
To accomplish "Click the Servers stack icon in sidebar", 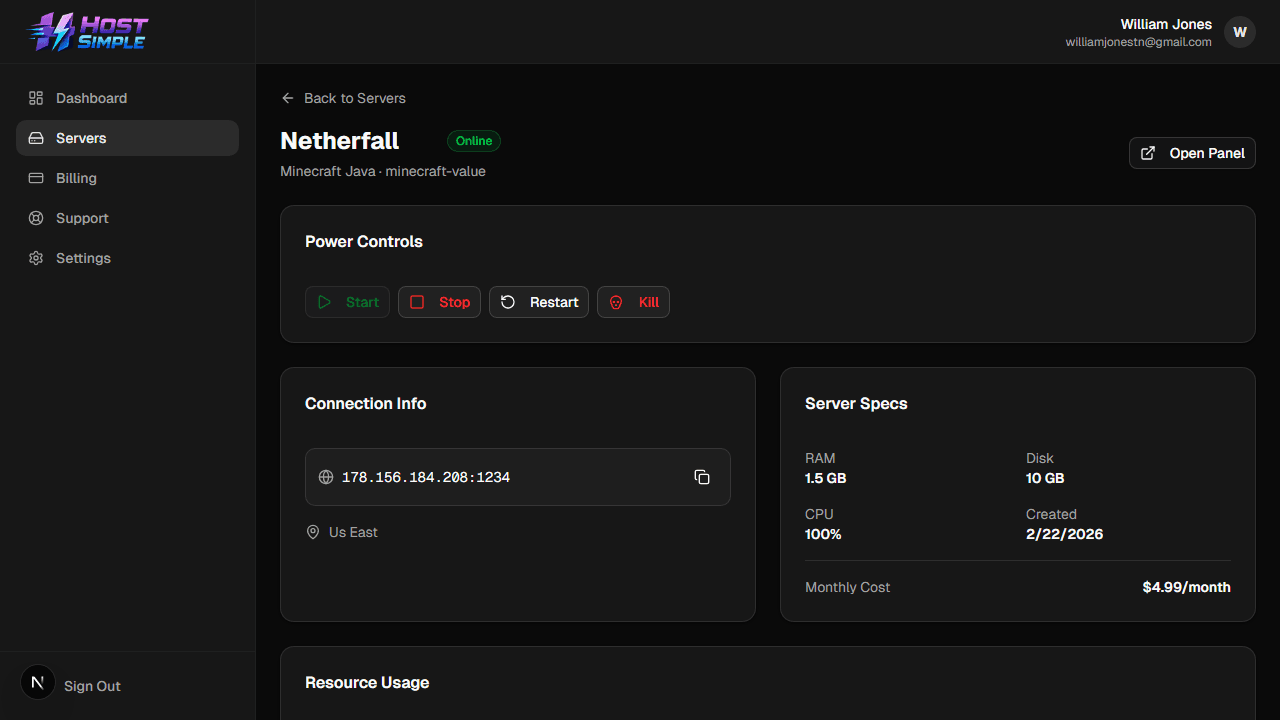I will (x=36, y=138).
